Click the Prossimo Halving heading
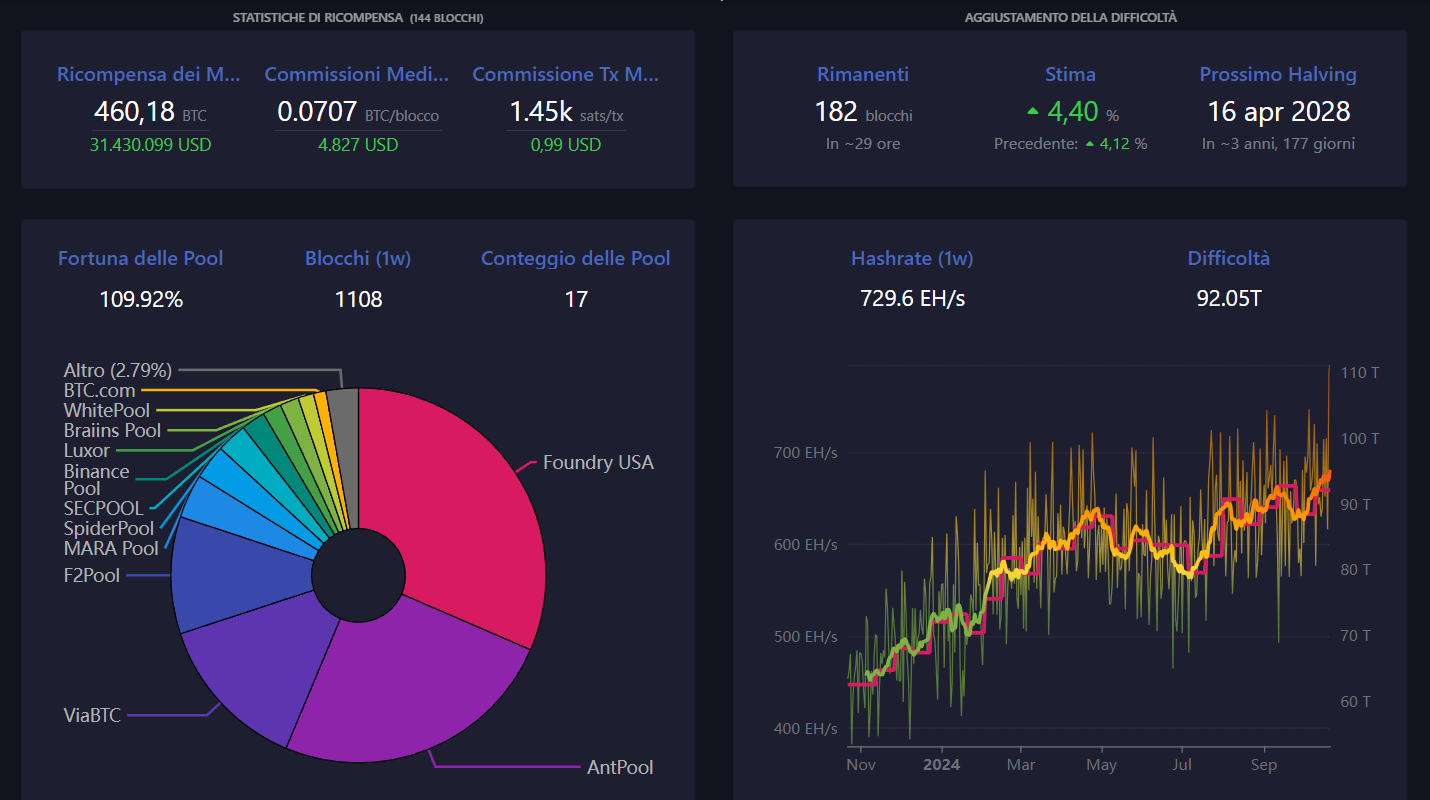The height and width of the screenshot is (800, 1430). (1278, 74)
